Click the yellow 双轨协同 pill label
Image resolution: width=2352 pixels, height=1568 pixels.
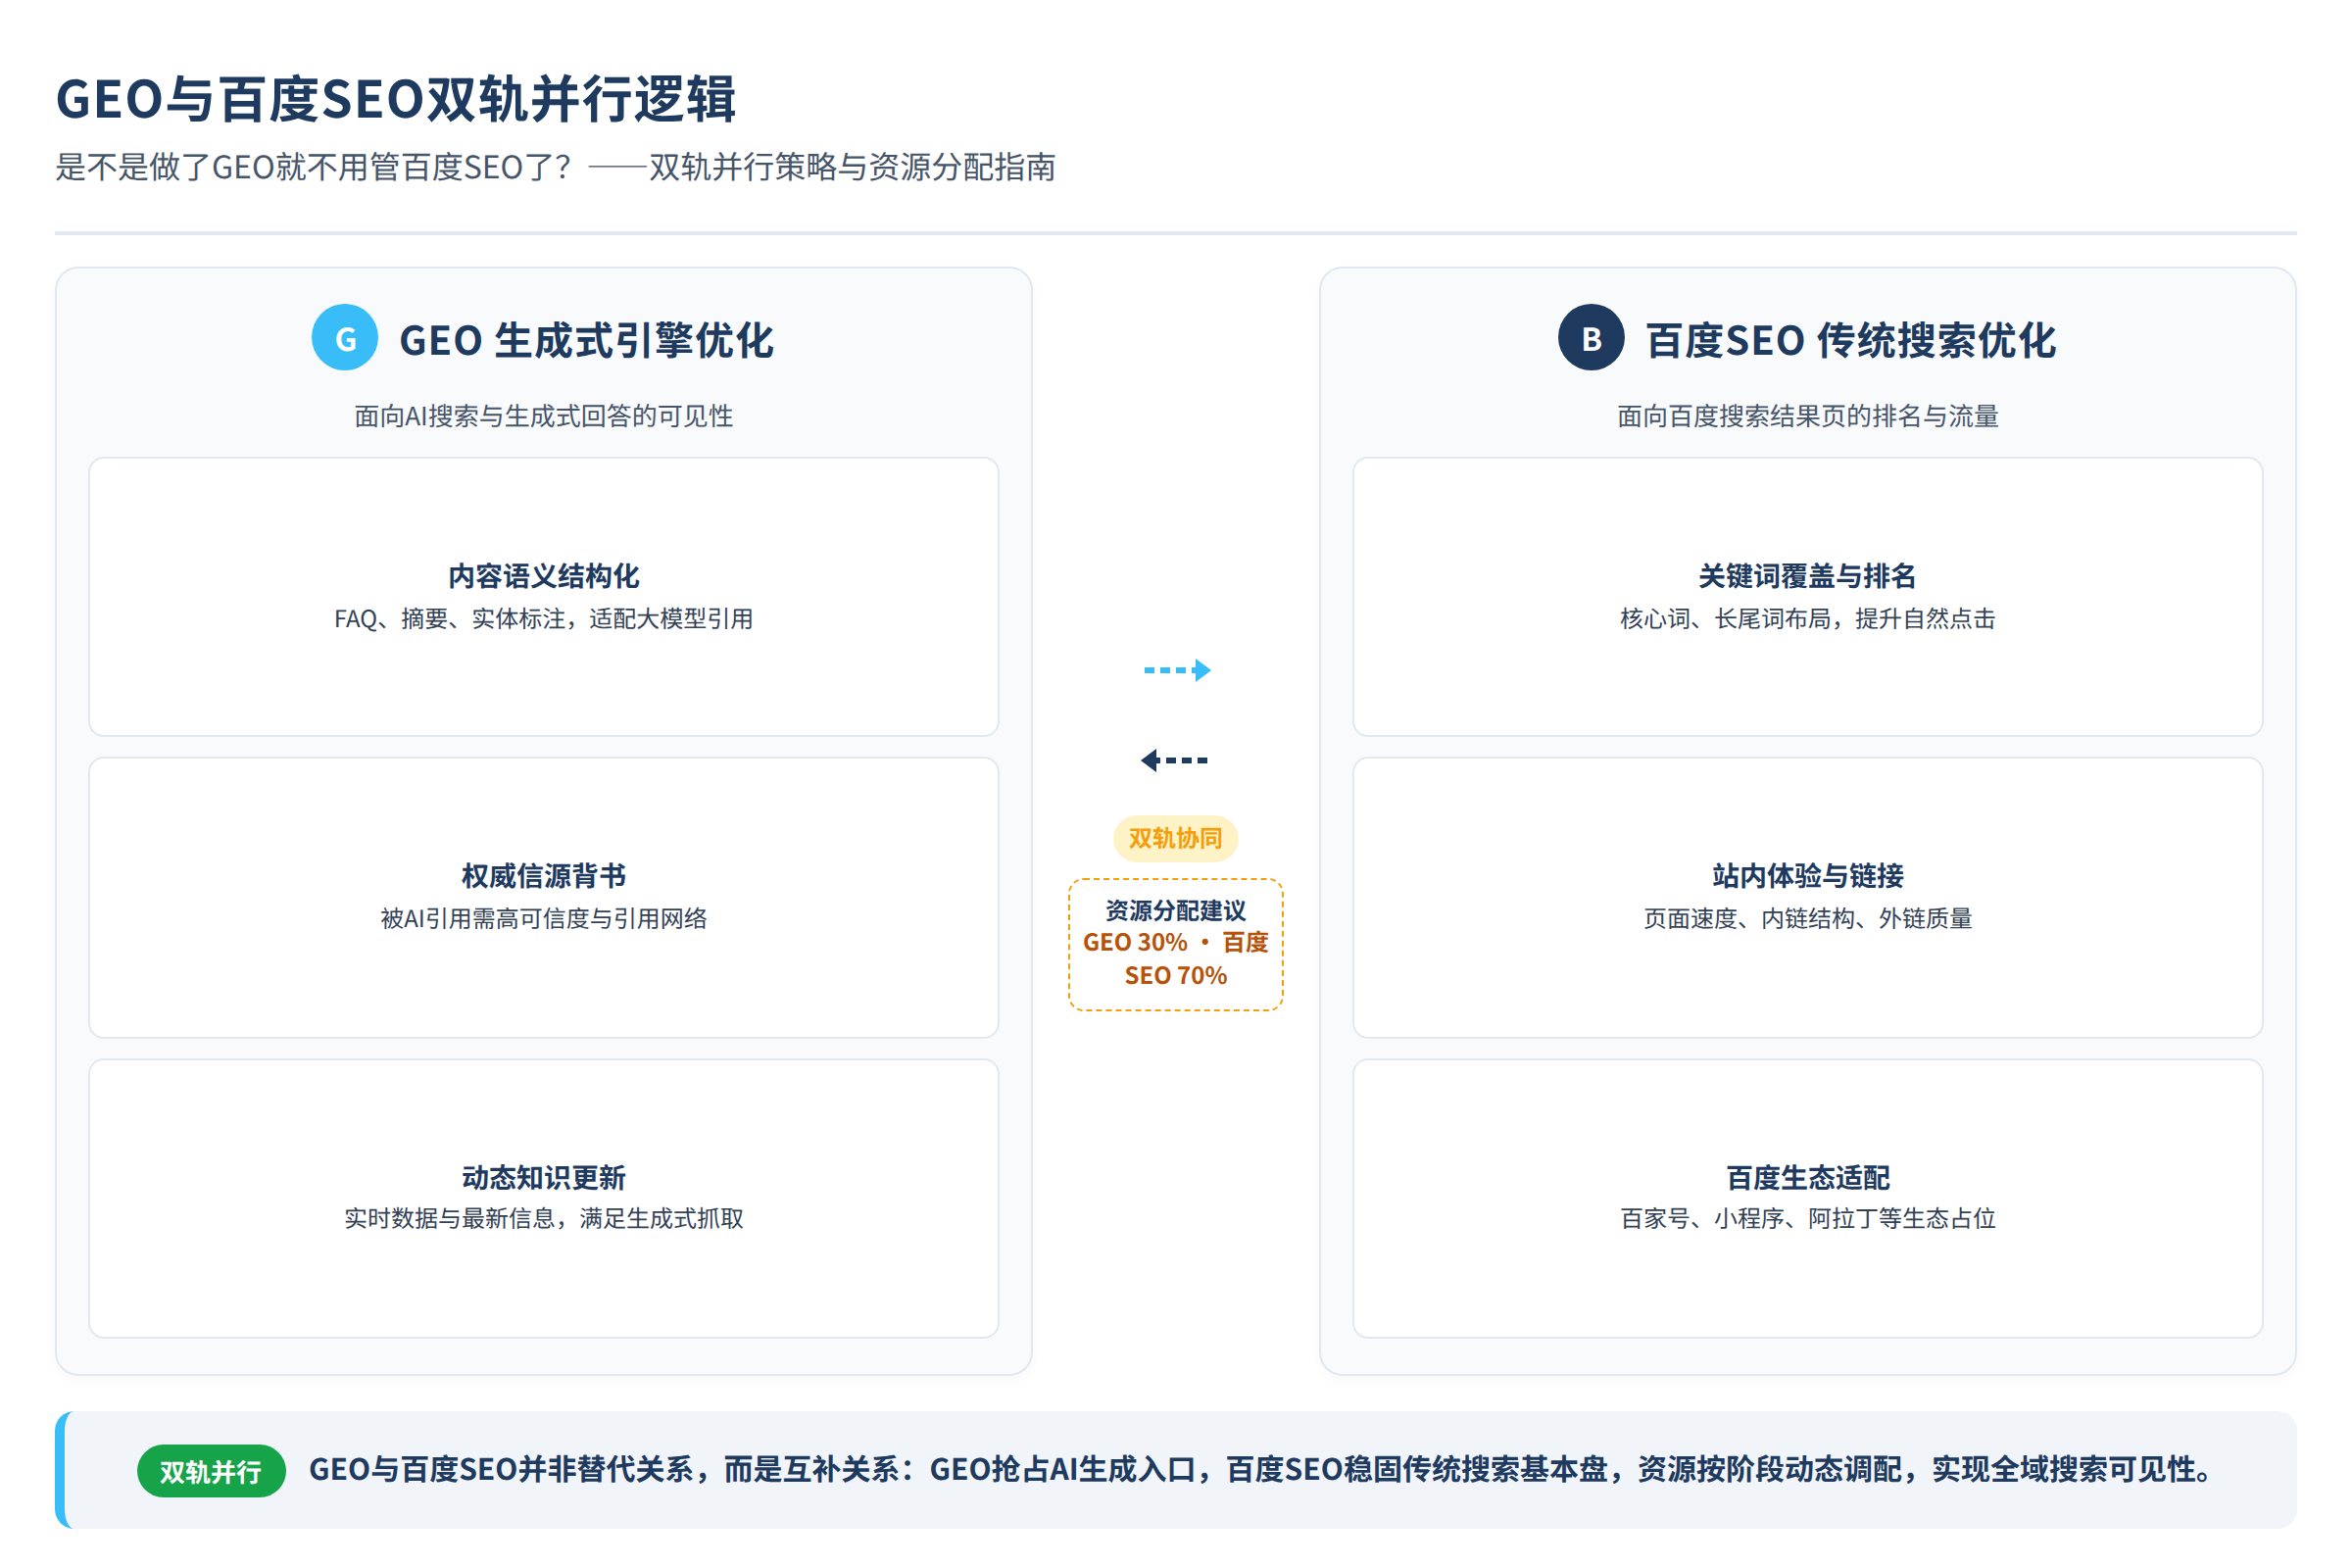click(1176, 838)
